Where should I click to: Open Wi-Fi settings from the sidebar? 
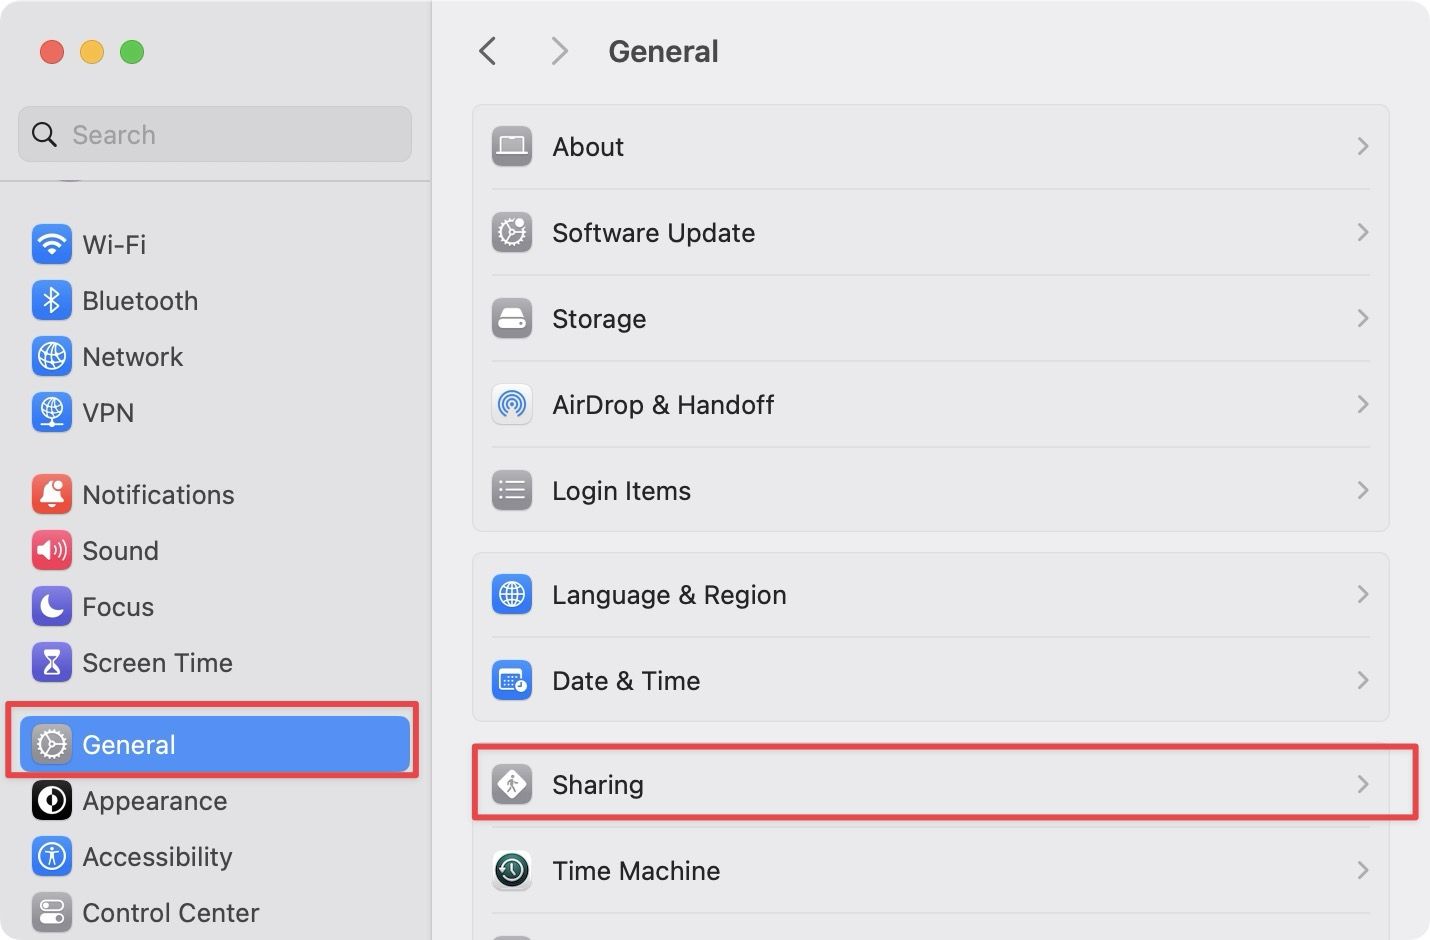tap(51, 243)
